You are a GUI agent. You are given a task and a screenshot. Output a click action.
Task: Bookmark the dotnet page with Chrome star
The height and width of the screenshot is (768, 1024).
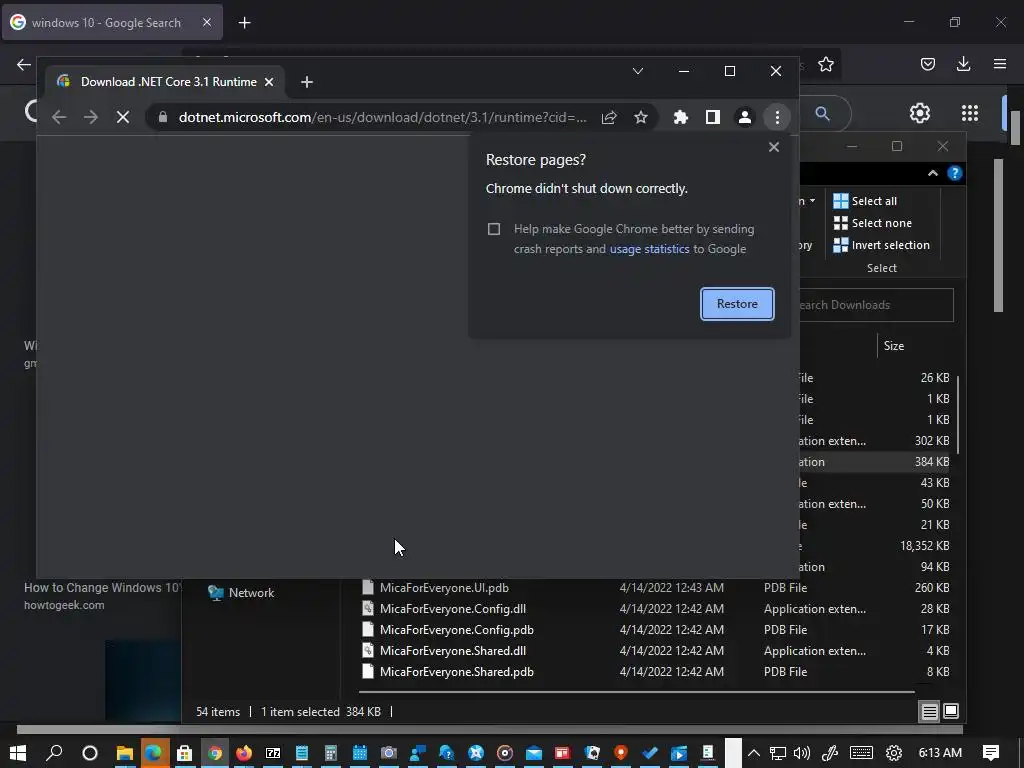coord(641,118)
